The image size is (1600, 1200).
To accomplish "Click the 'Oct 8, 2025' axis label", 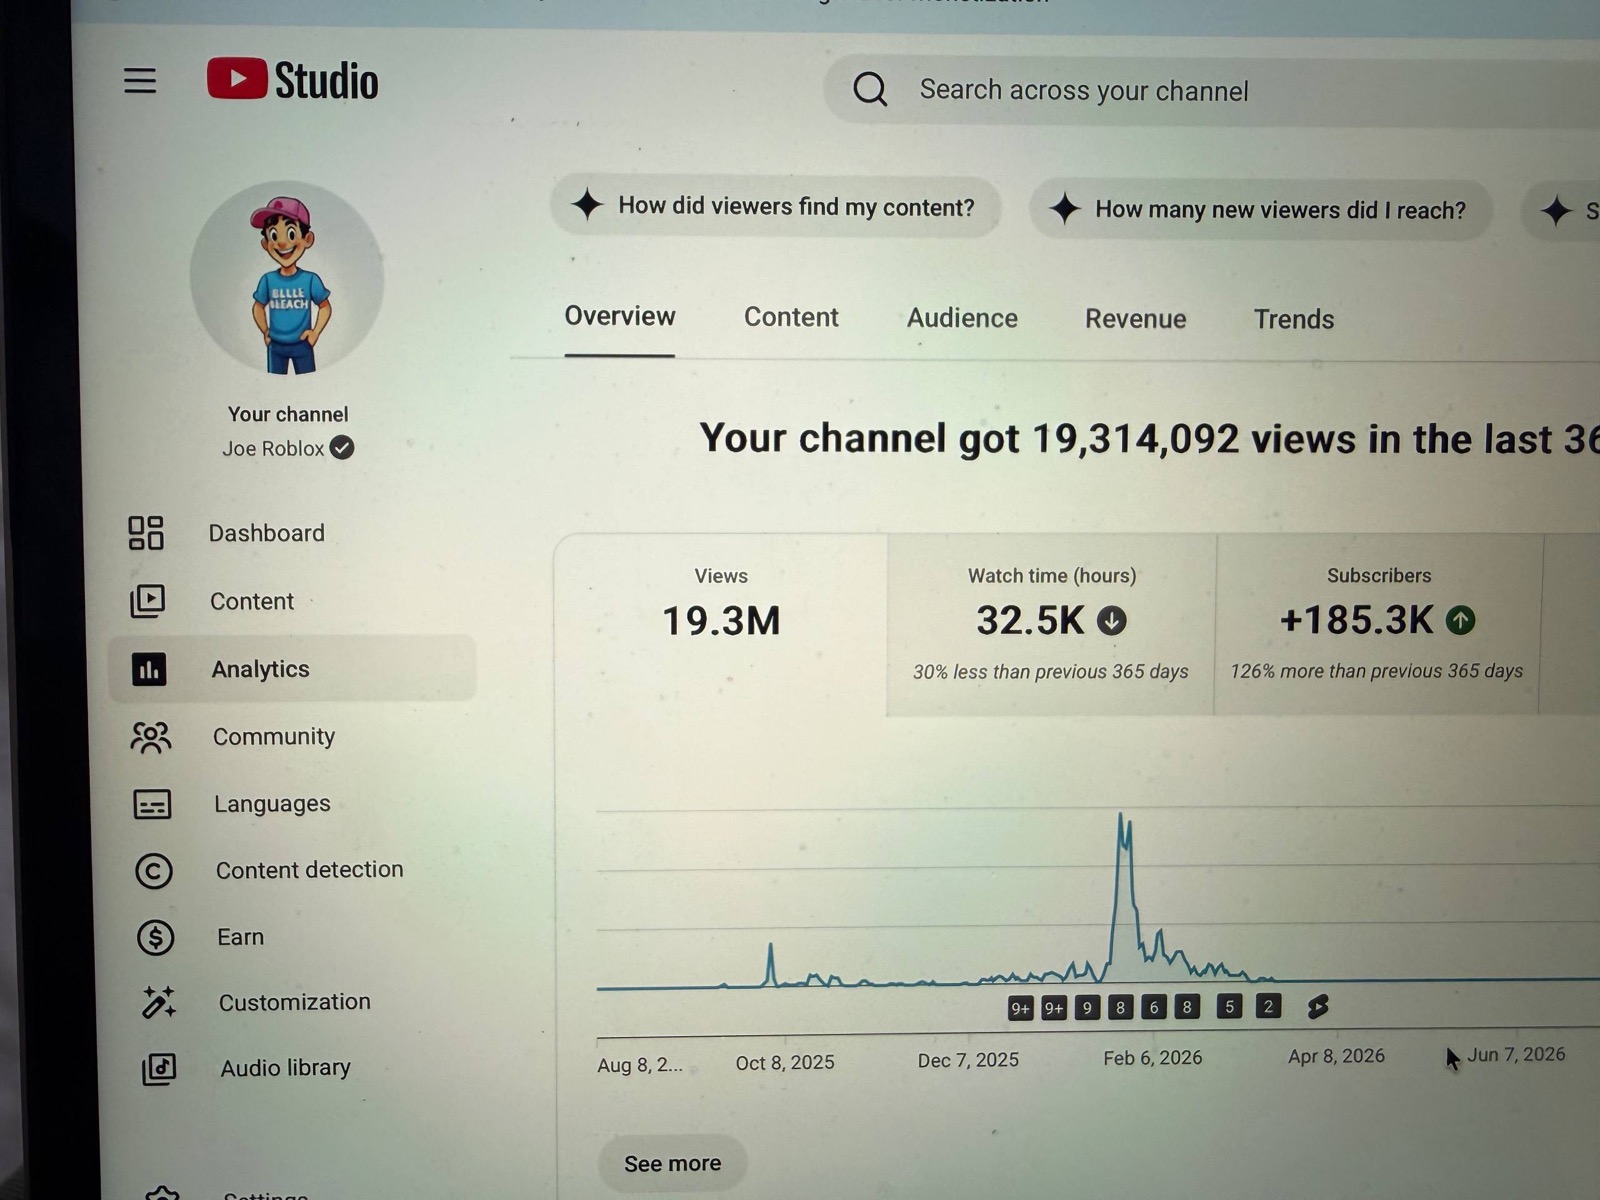I will coord(785,1063).
